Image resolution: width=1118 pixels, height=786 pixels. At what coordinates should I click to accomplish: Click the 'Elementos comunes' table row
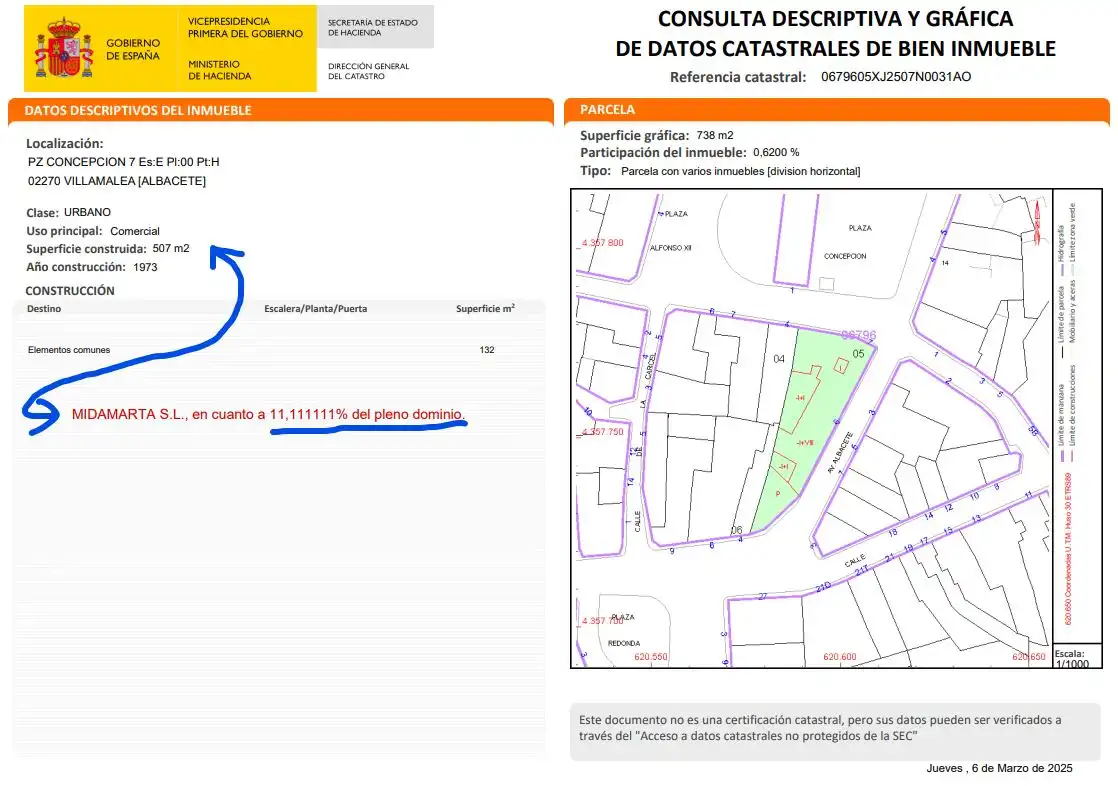[279, 349]
